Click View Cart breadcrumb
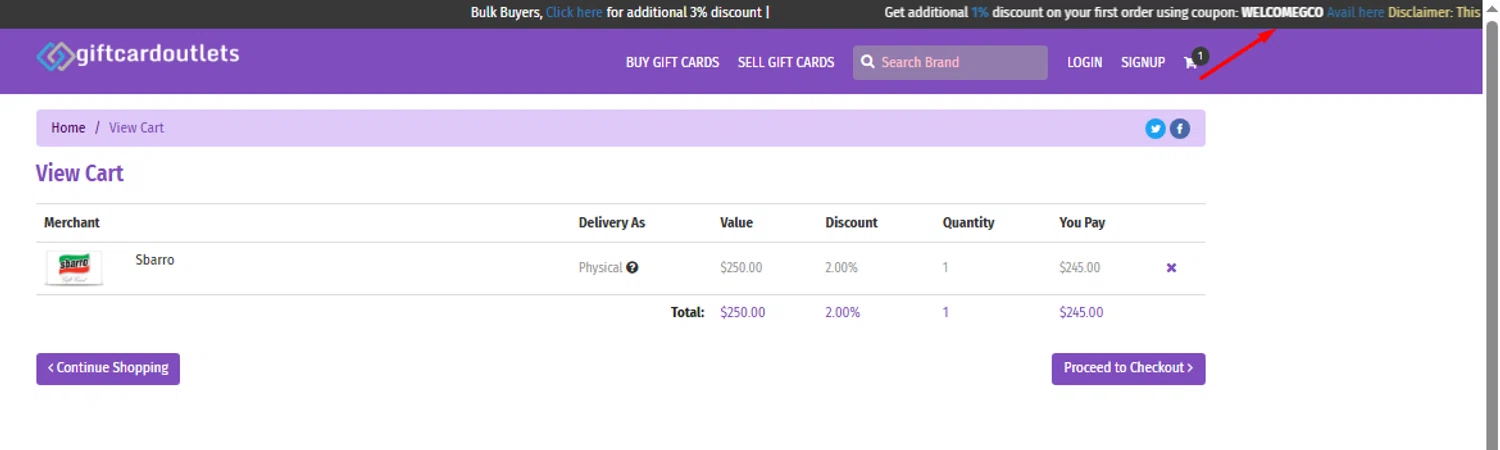 136,128
